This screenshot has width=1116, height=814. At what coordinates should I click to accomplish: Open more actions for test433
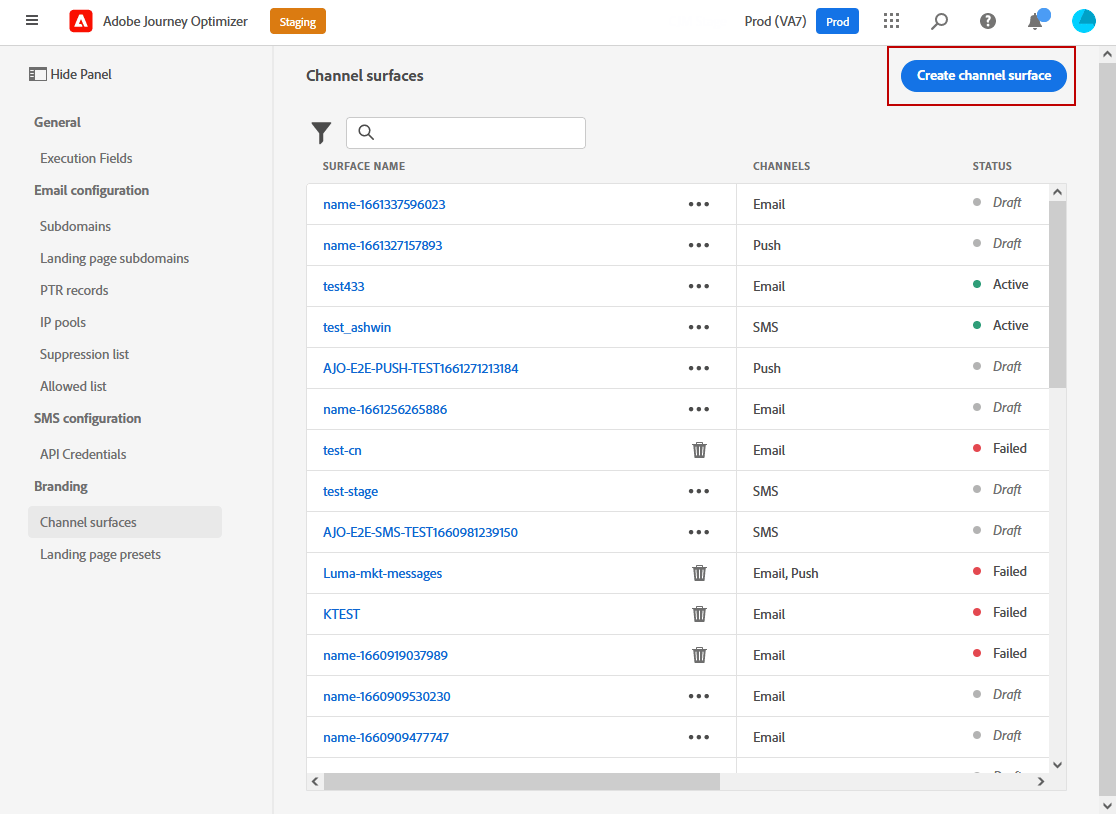click(699, 286)
